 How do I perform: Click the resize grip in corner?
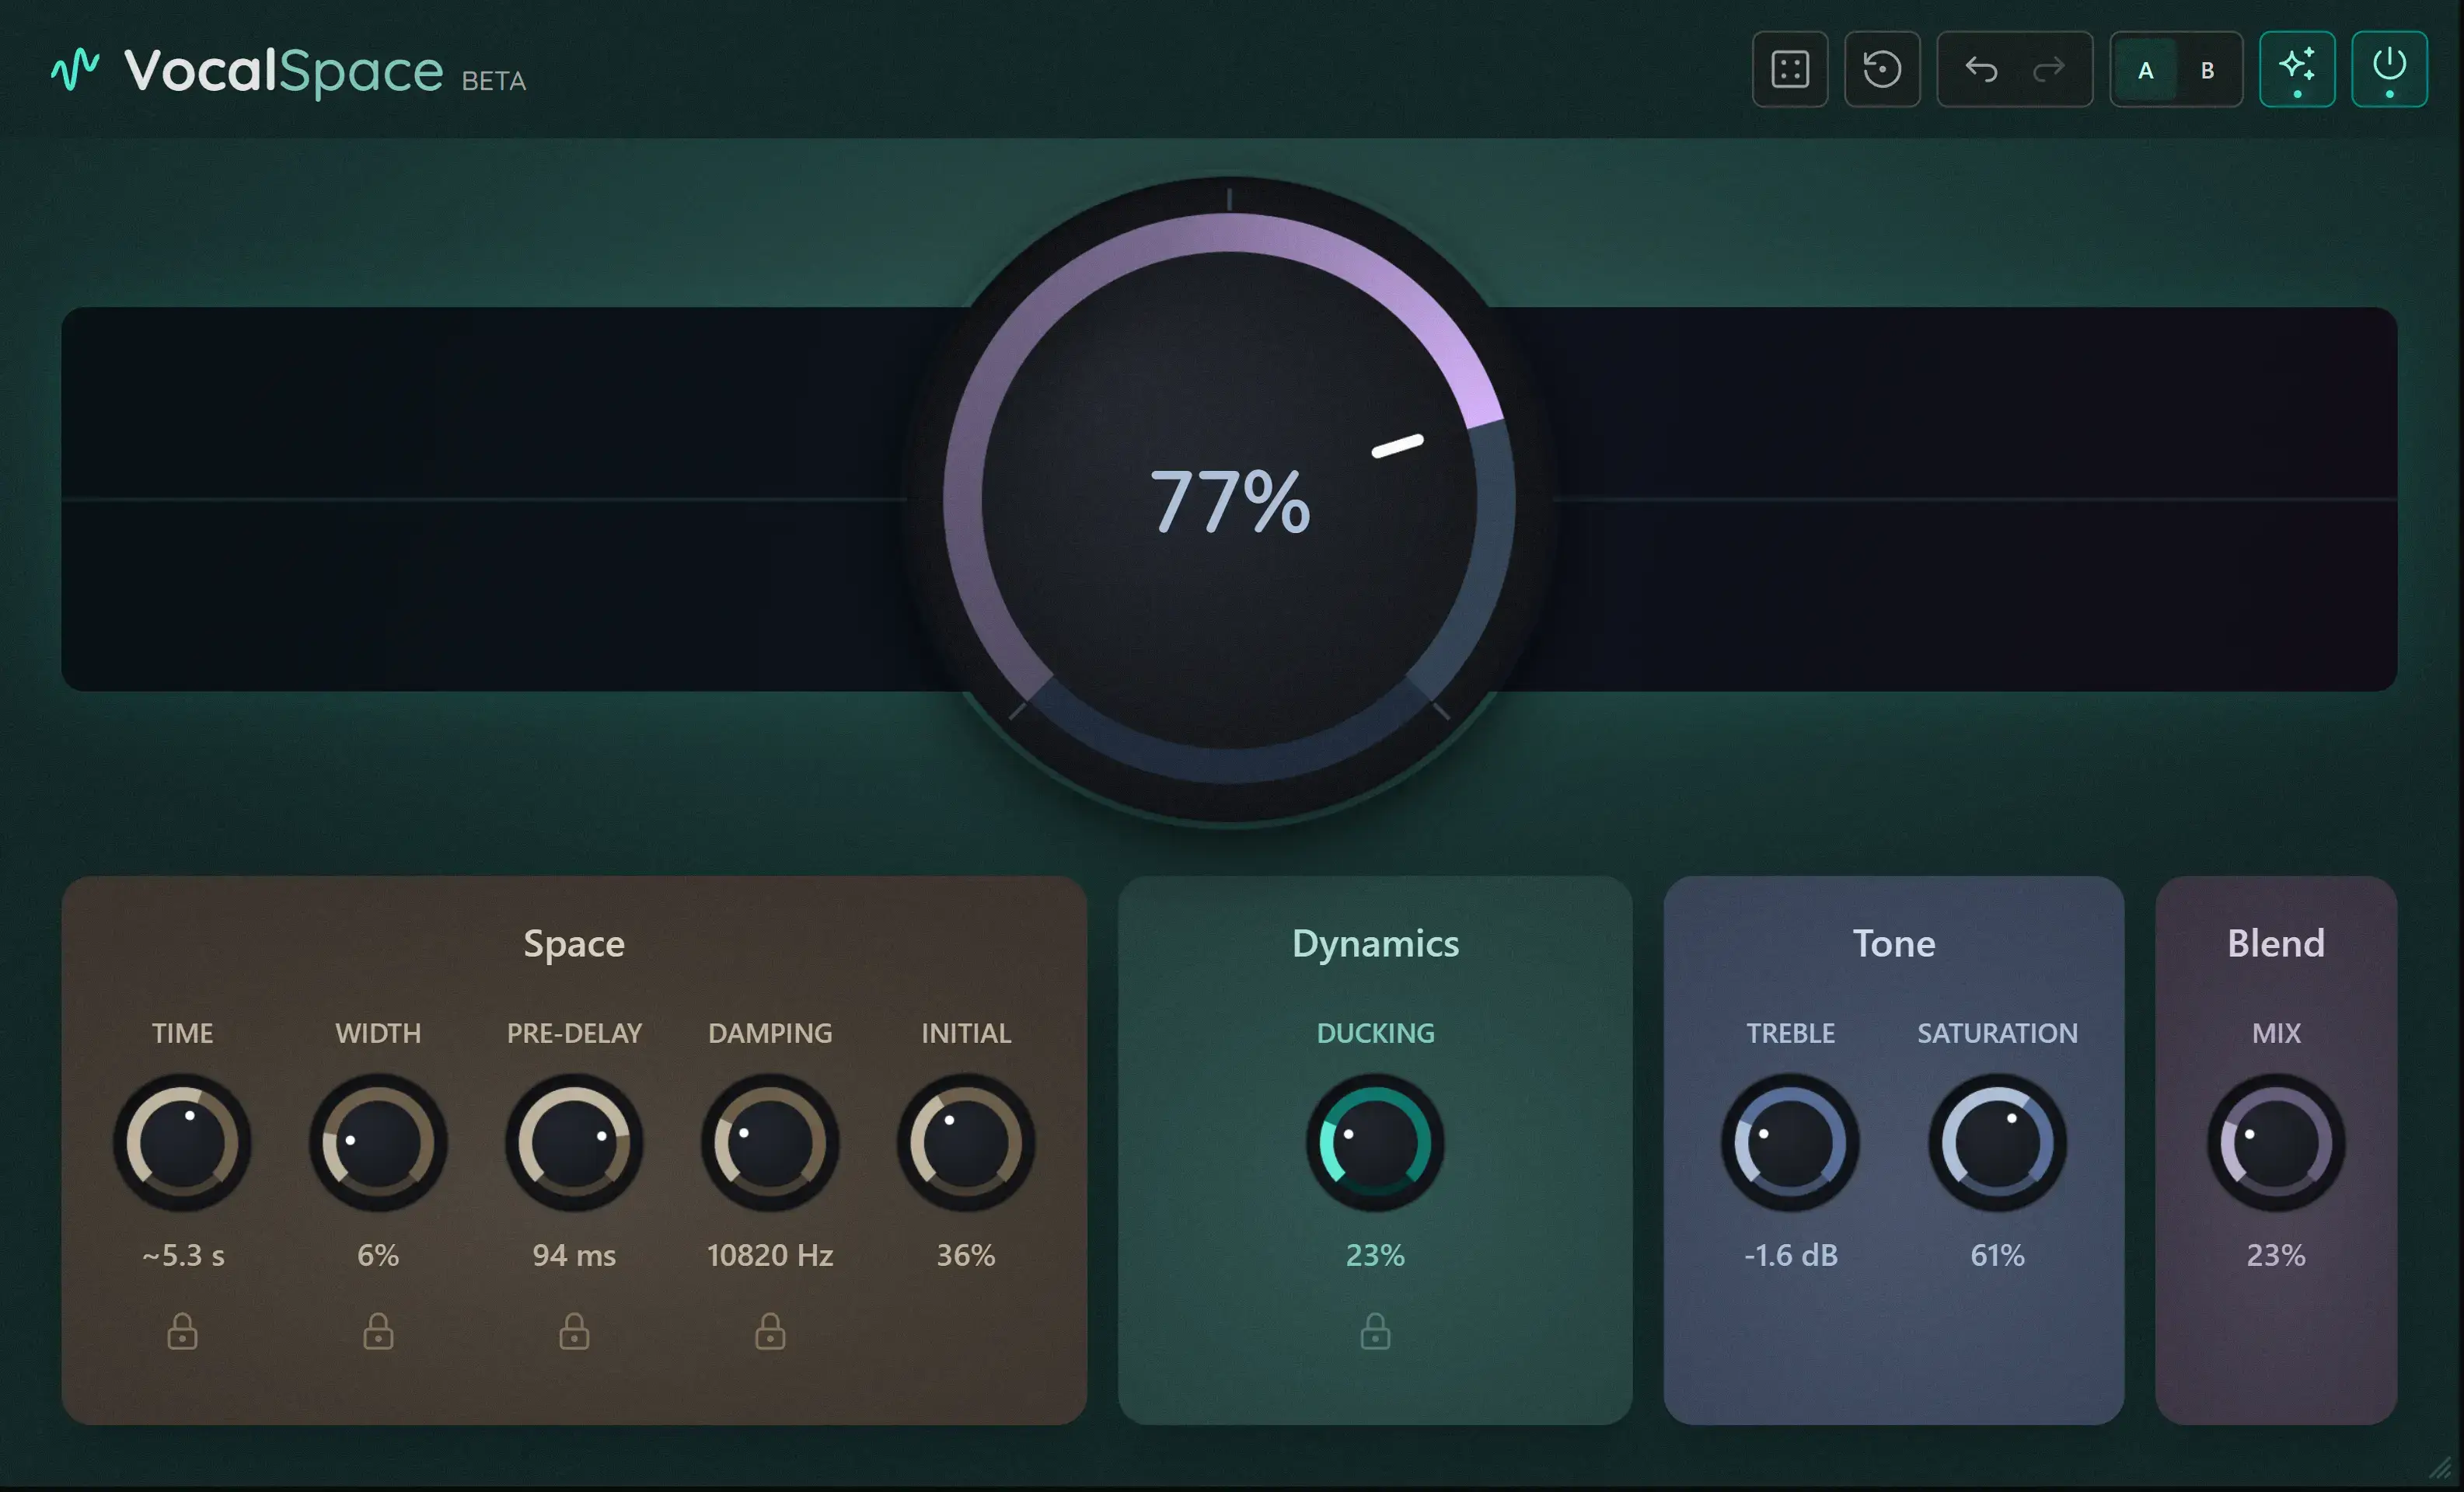pyautogui.click(x=2440, y=1467)
